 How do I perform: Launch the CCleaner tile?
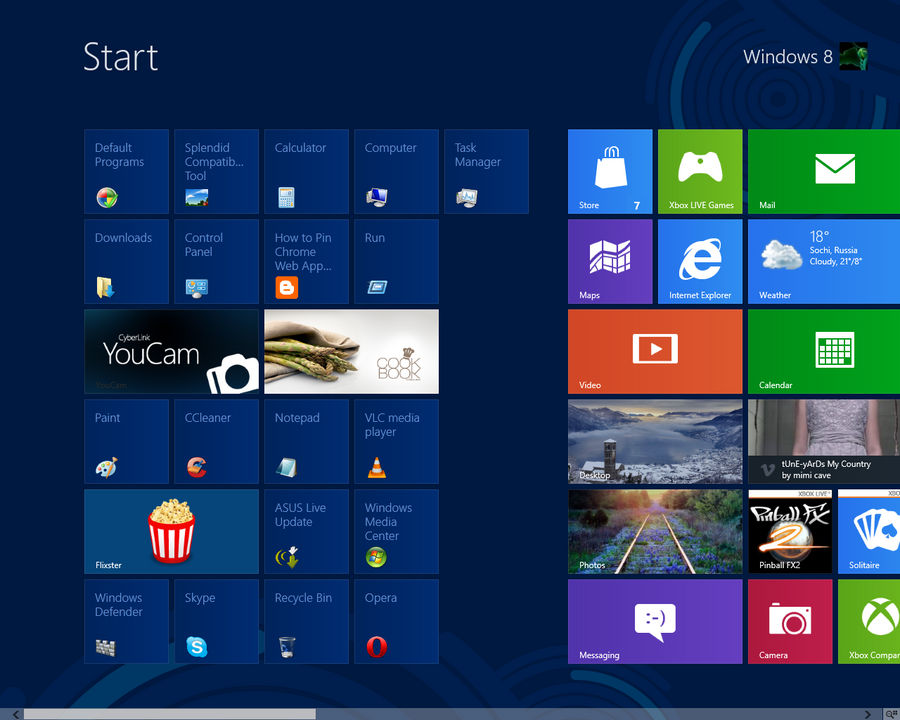(x=216, y=442)
